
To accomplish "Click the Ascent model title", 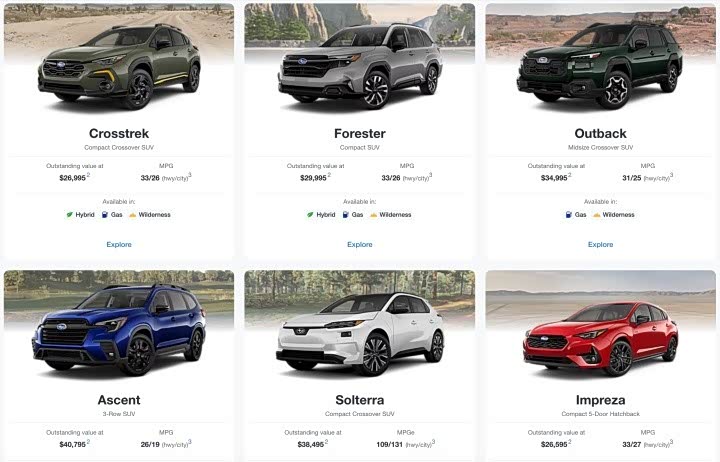I will pyautogui.click(x=119, y=400).
